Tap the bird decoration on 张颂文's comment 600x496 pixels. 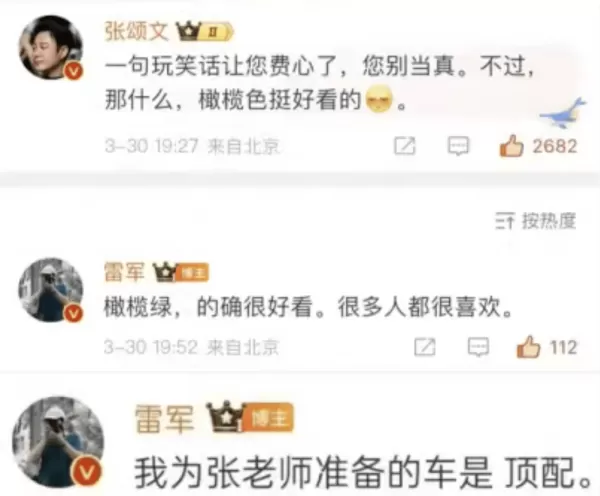coord(563,113)
